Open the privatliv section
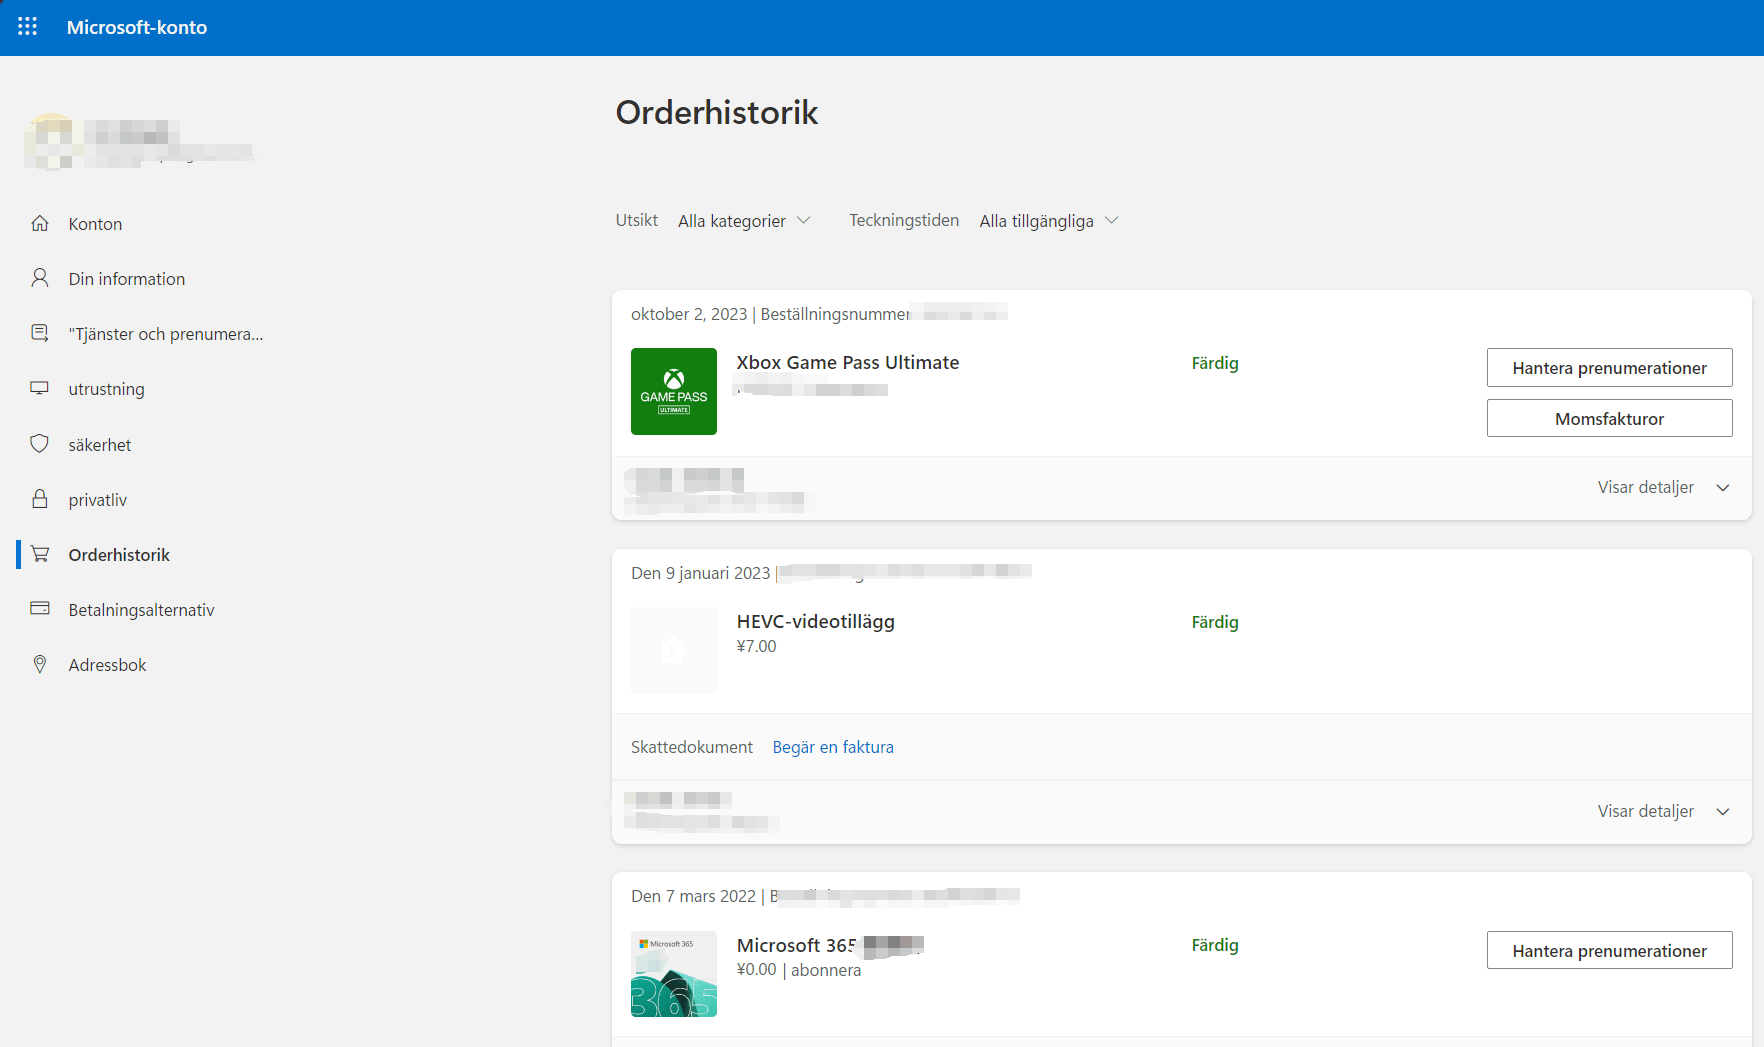Viewport: 1764px width, 1047px height. pos(98,500)
